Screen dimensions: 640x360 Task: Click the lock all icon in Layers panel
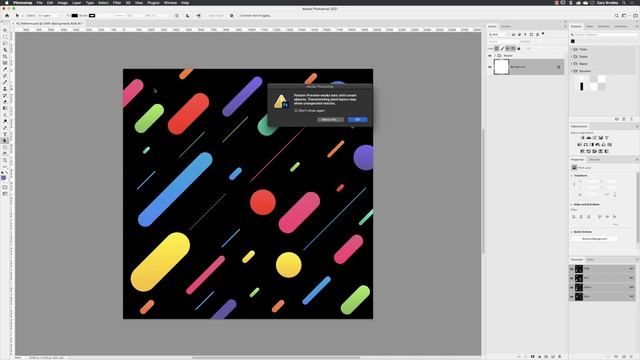pos(519,49)
